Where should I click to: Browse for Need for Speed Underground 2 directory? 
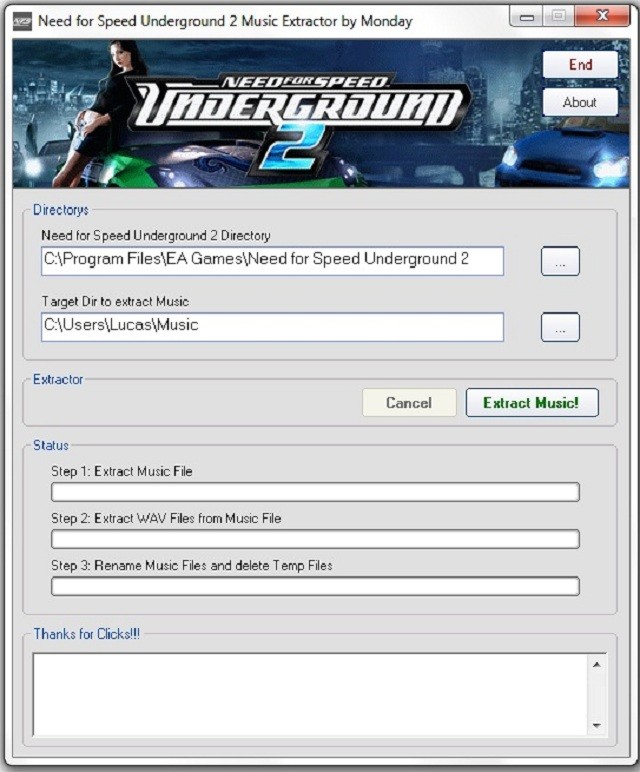click(x=560, y=262)
